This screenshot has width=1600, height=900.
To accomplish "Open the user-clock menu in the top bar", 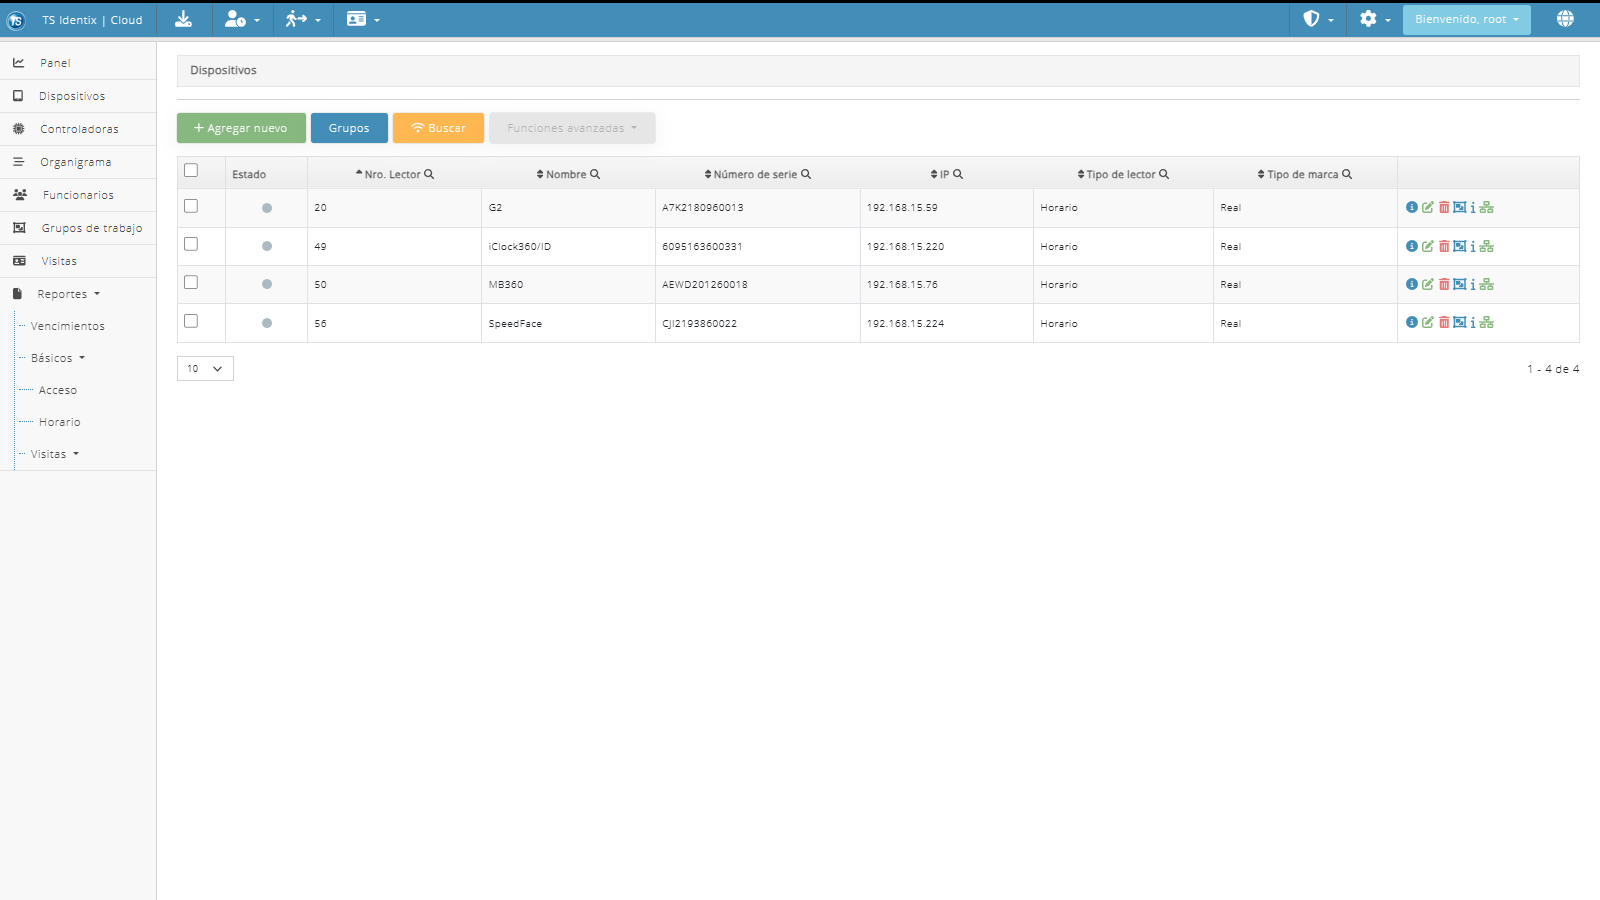I will 242,19.
